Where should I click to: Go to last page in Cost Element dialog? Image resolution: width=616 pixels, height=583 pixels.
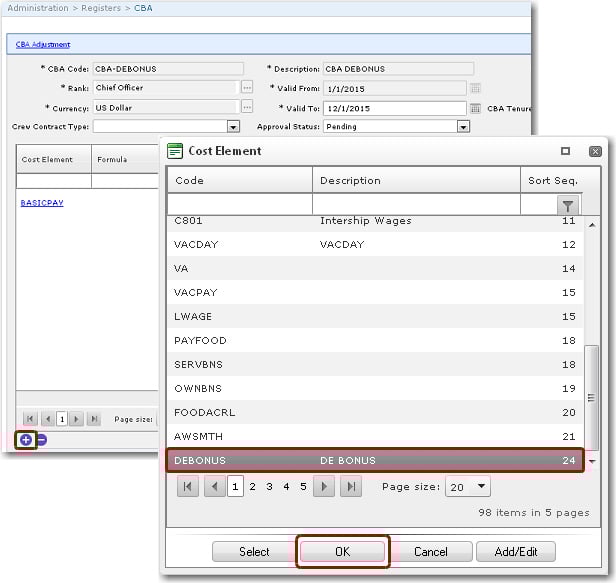click(350, 487)
